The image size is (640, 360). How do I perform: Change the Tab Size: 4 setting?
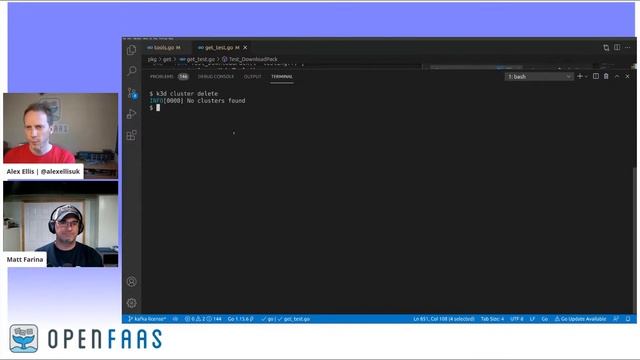pos(492,319)
